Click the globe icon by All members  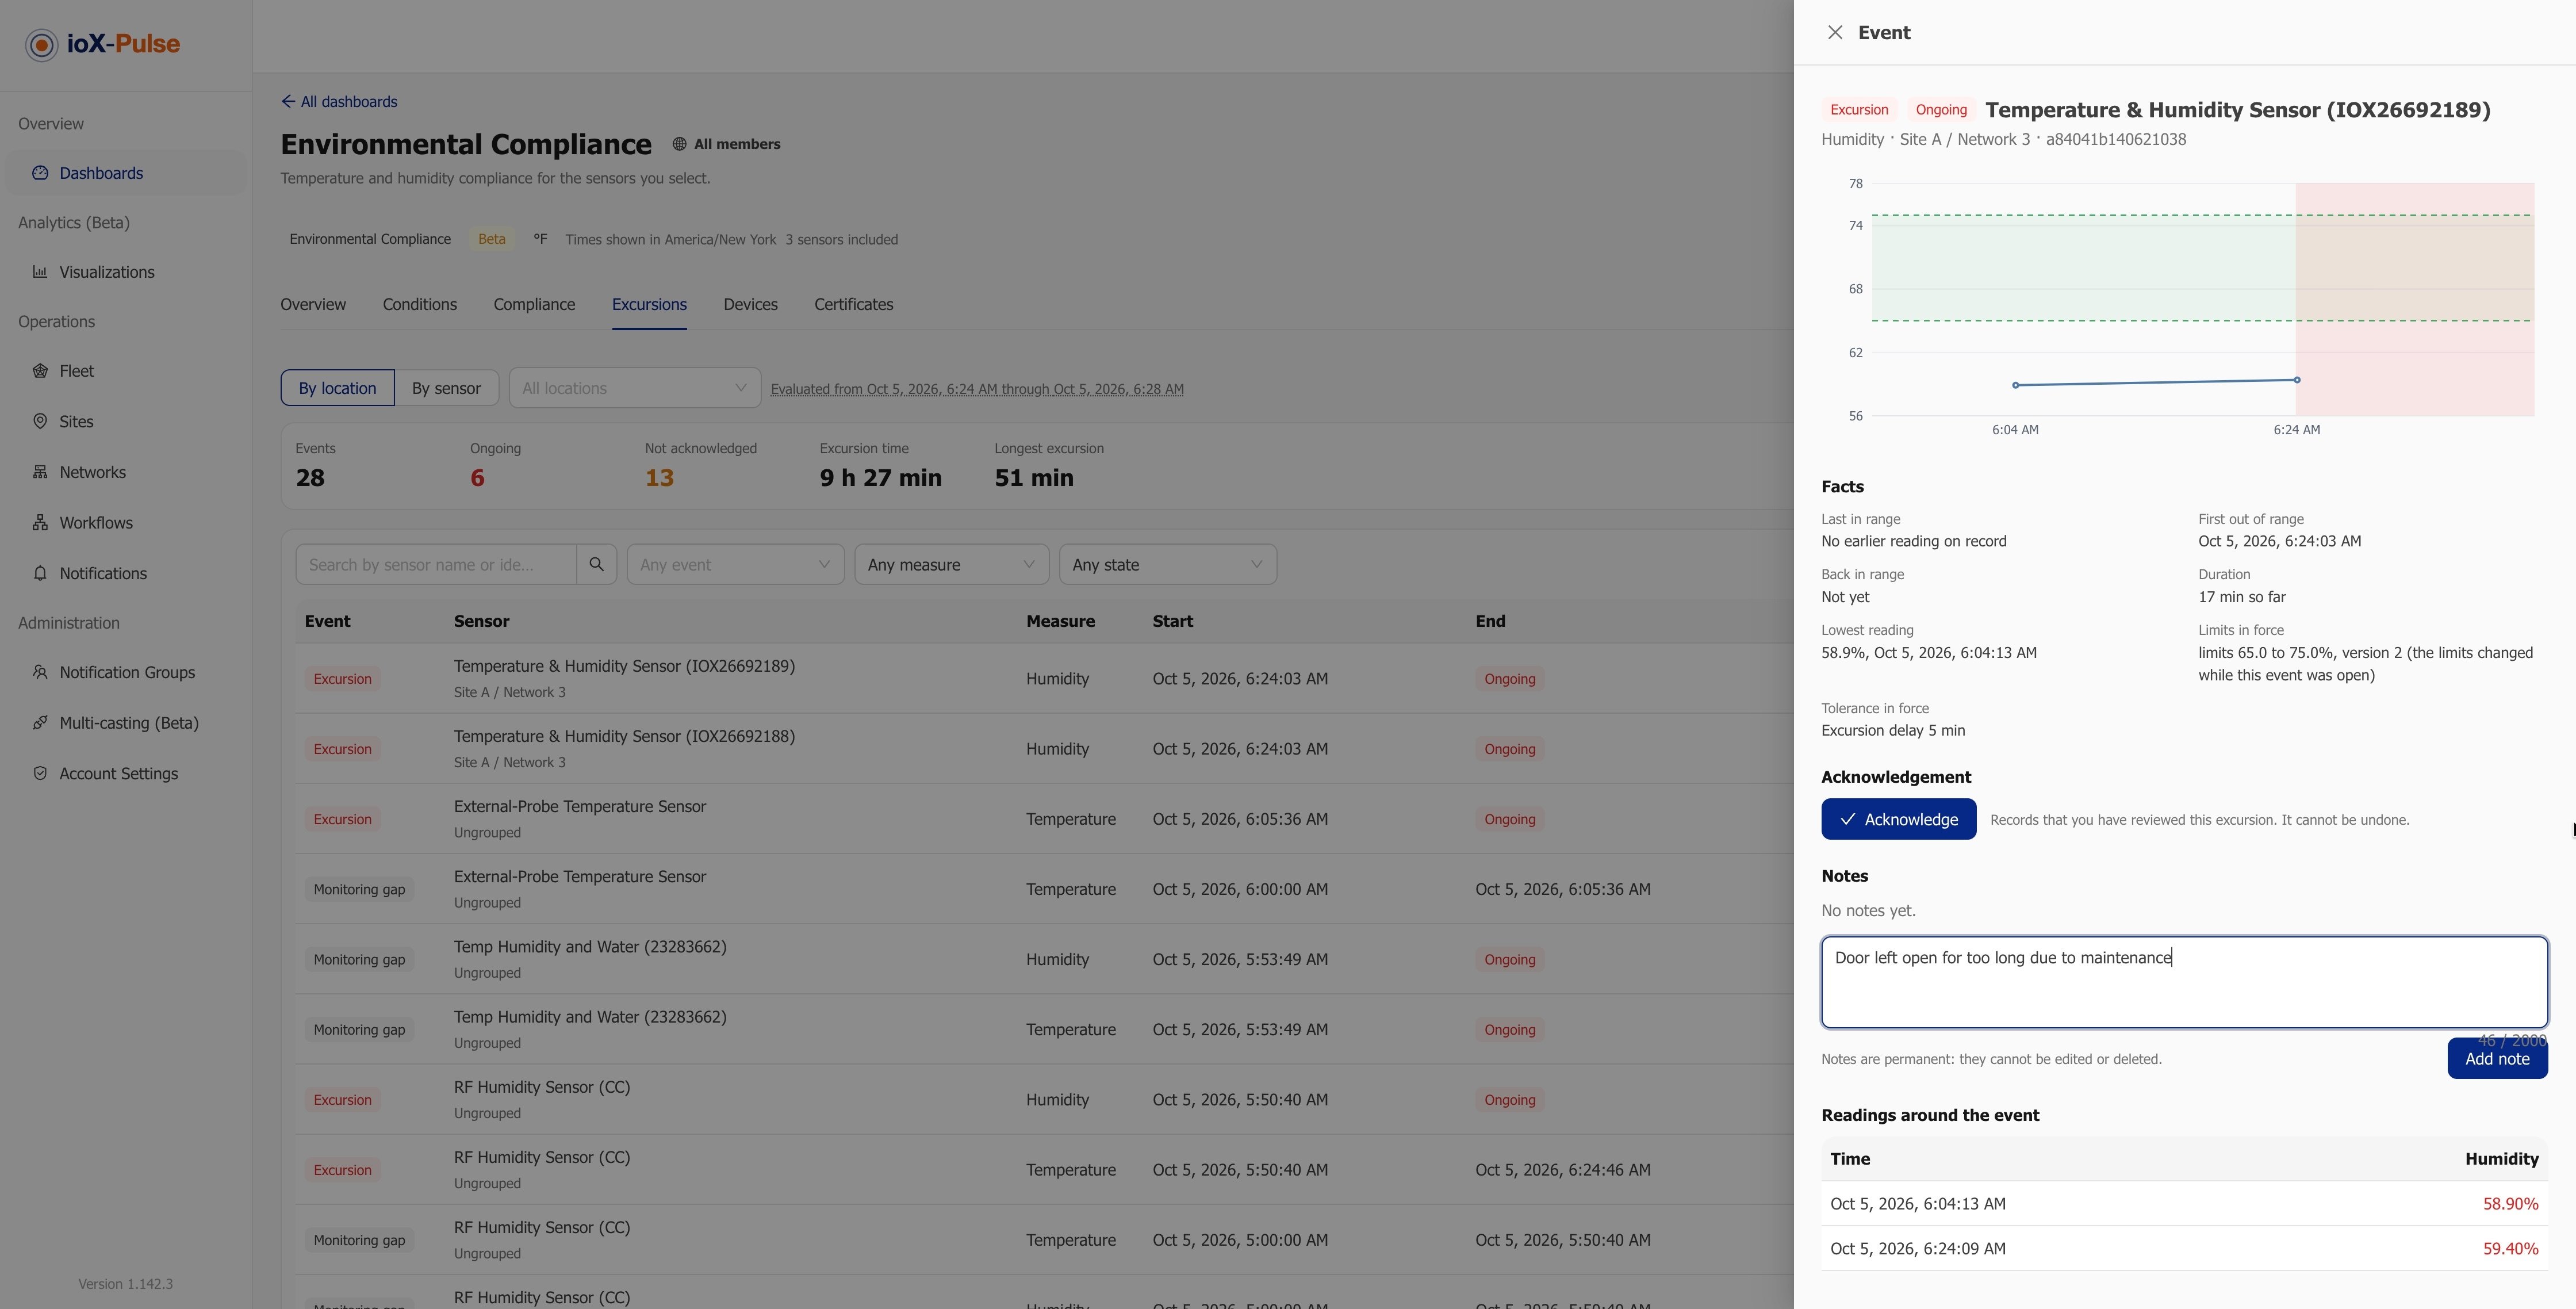pos(679,144)
